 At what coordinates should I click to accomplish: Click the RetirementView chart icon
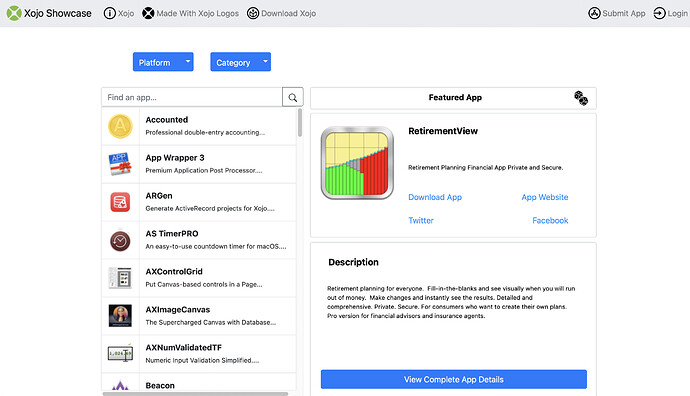(x=357, y=163)
